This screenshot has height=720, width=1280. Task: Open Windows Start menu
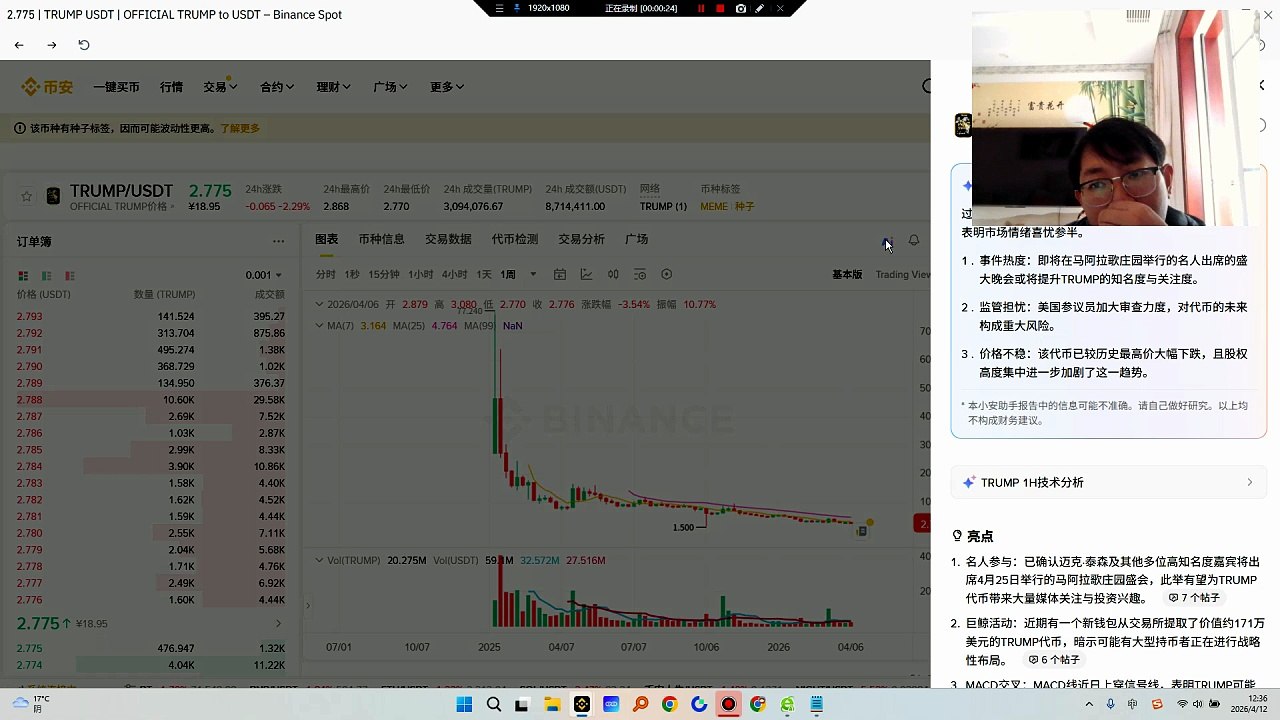click(464, 704)
